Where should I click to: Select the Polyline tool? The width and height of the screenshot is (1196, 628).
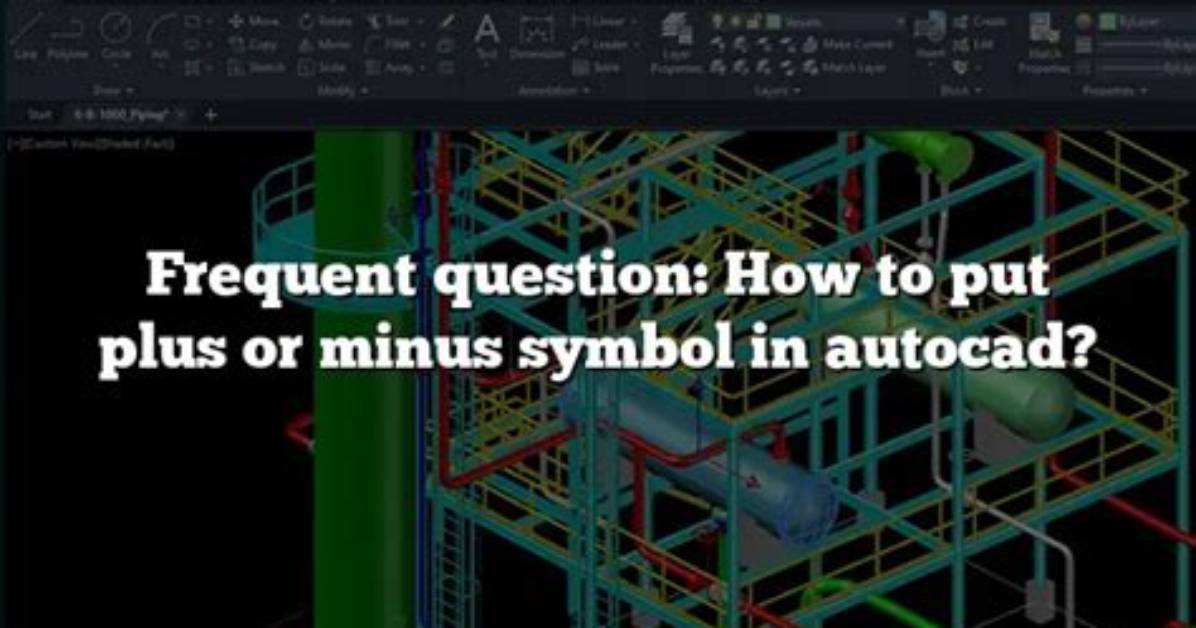67,37
